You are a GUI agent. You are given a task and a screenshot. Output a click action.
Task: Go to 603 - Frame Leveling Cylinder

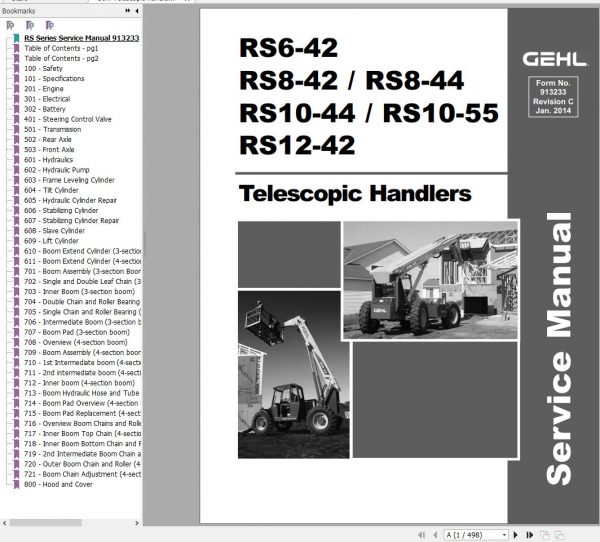(69, 180)
